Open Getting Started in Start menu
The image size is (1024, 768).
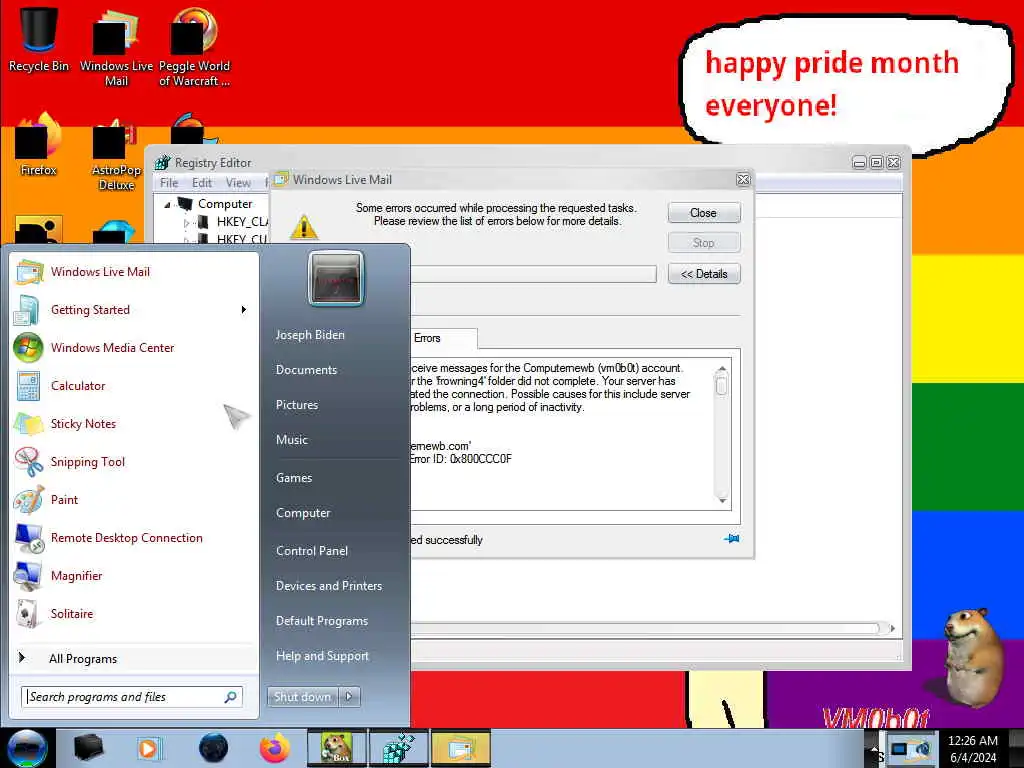pyautogui.click(x=134, y=310)
